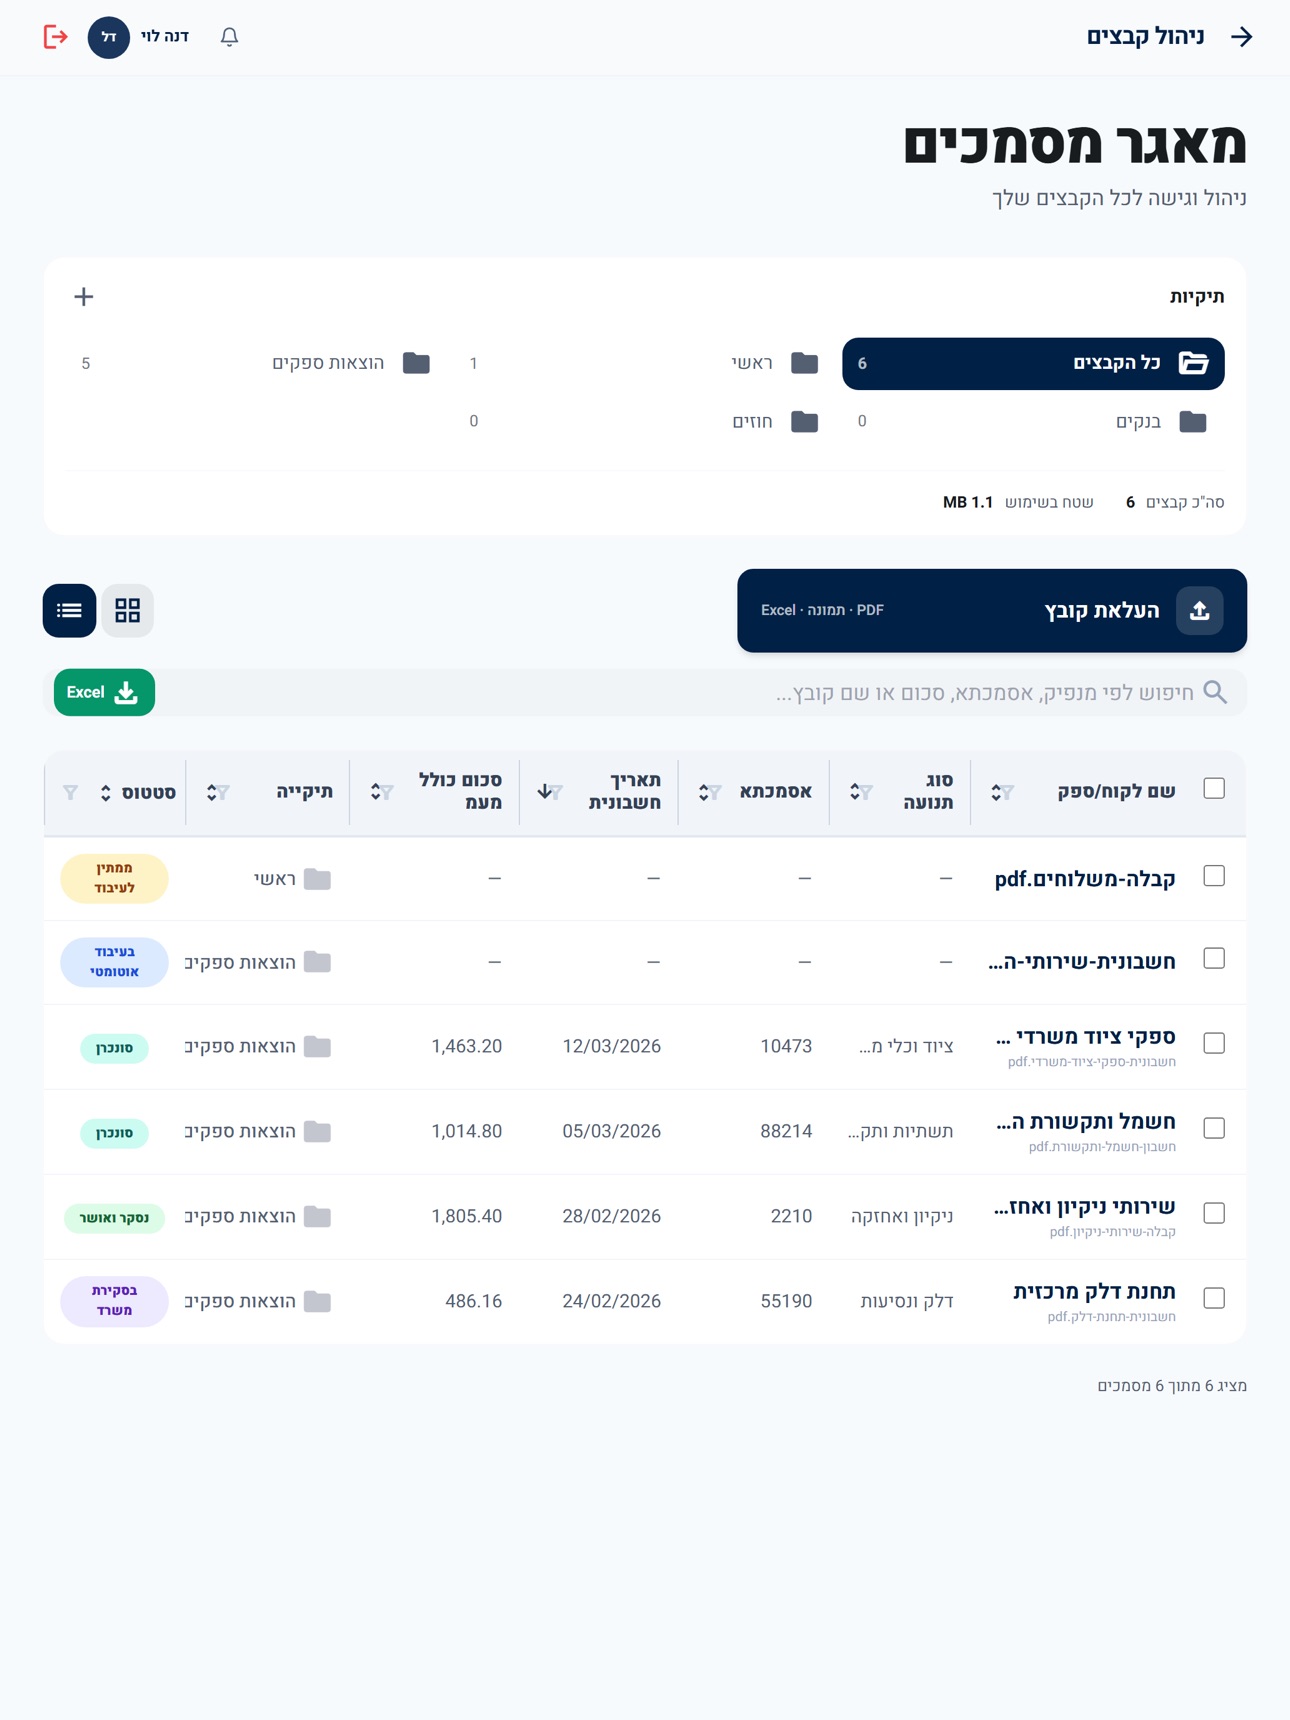Click the date 24/02/2026

[x=612, y=1301]
